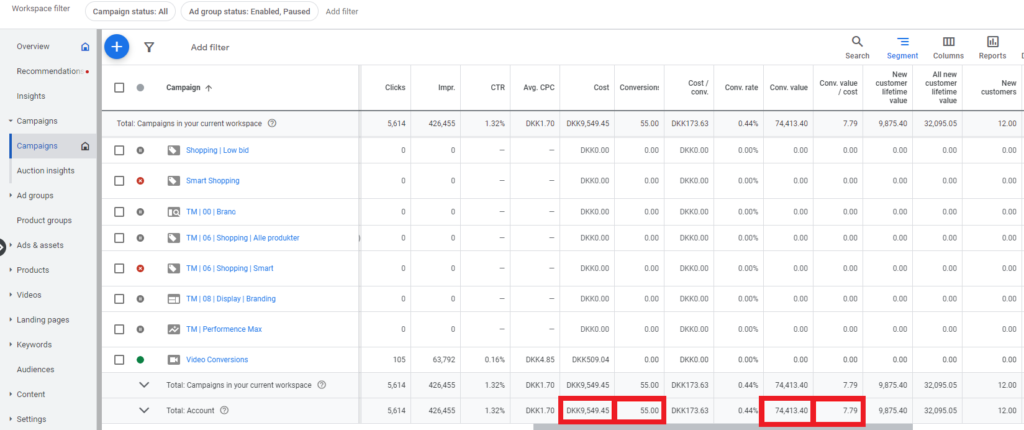Viewport: 1024px width, 430px height.
Task: Tick the checkbox for Smart Shopping campaign
Action: [119, 181]
